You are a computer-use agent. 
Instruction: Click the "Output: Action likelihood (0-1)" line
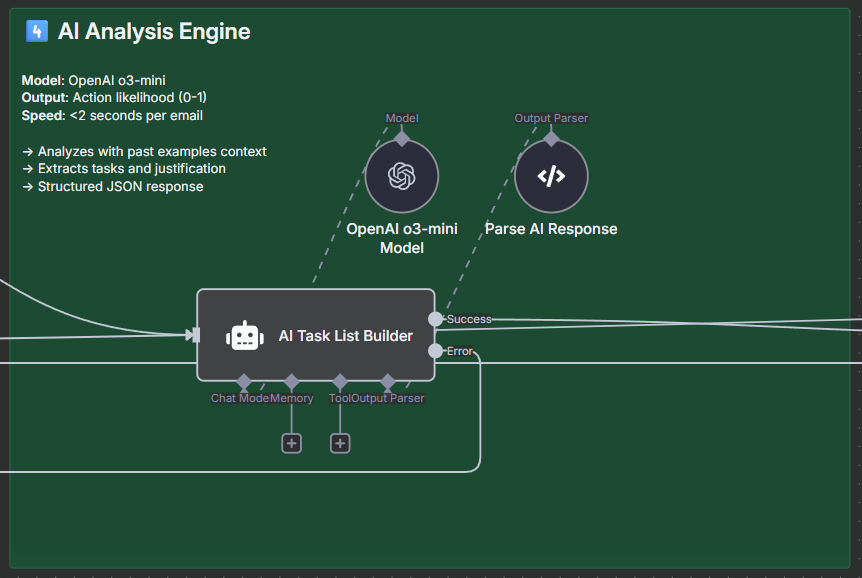114,97
